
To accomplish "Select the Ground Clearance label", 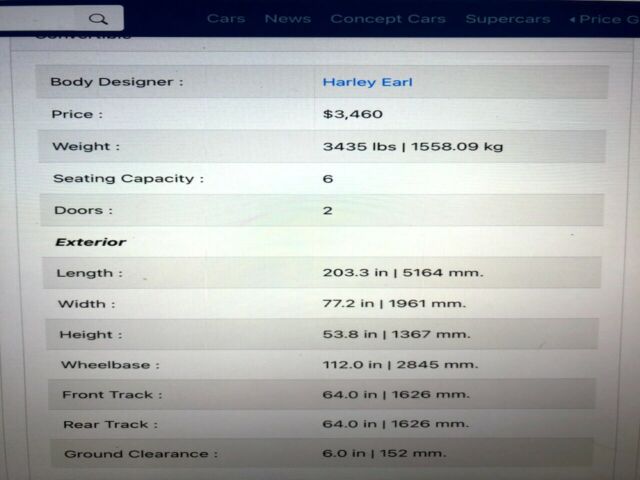I will pyautogui.click(x=141, y=454).
